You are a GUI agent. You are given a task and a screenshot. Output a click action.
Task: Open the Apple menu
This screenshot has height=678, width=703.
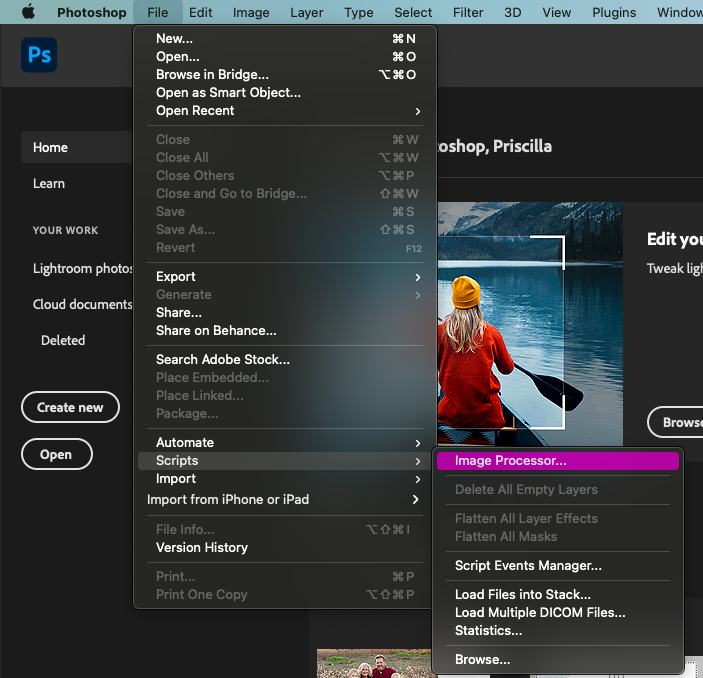coord(28,12)
